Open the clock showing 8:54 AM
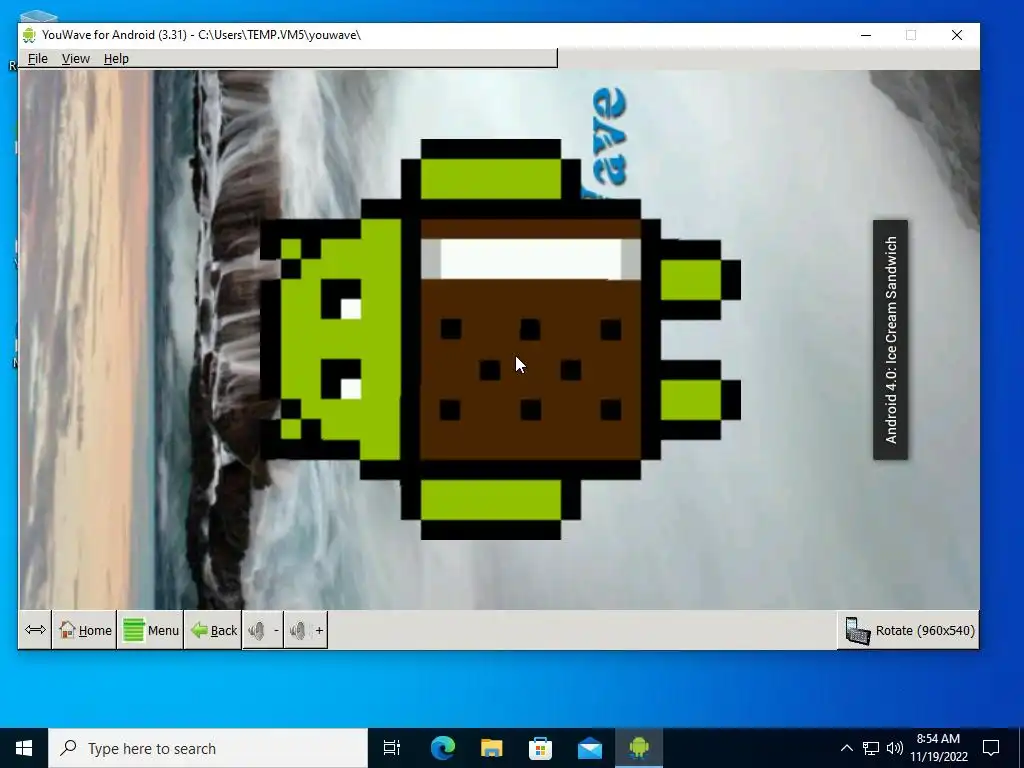1024x768 pixels. (x=938, y=748)
